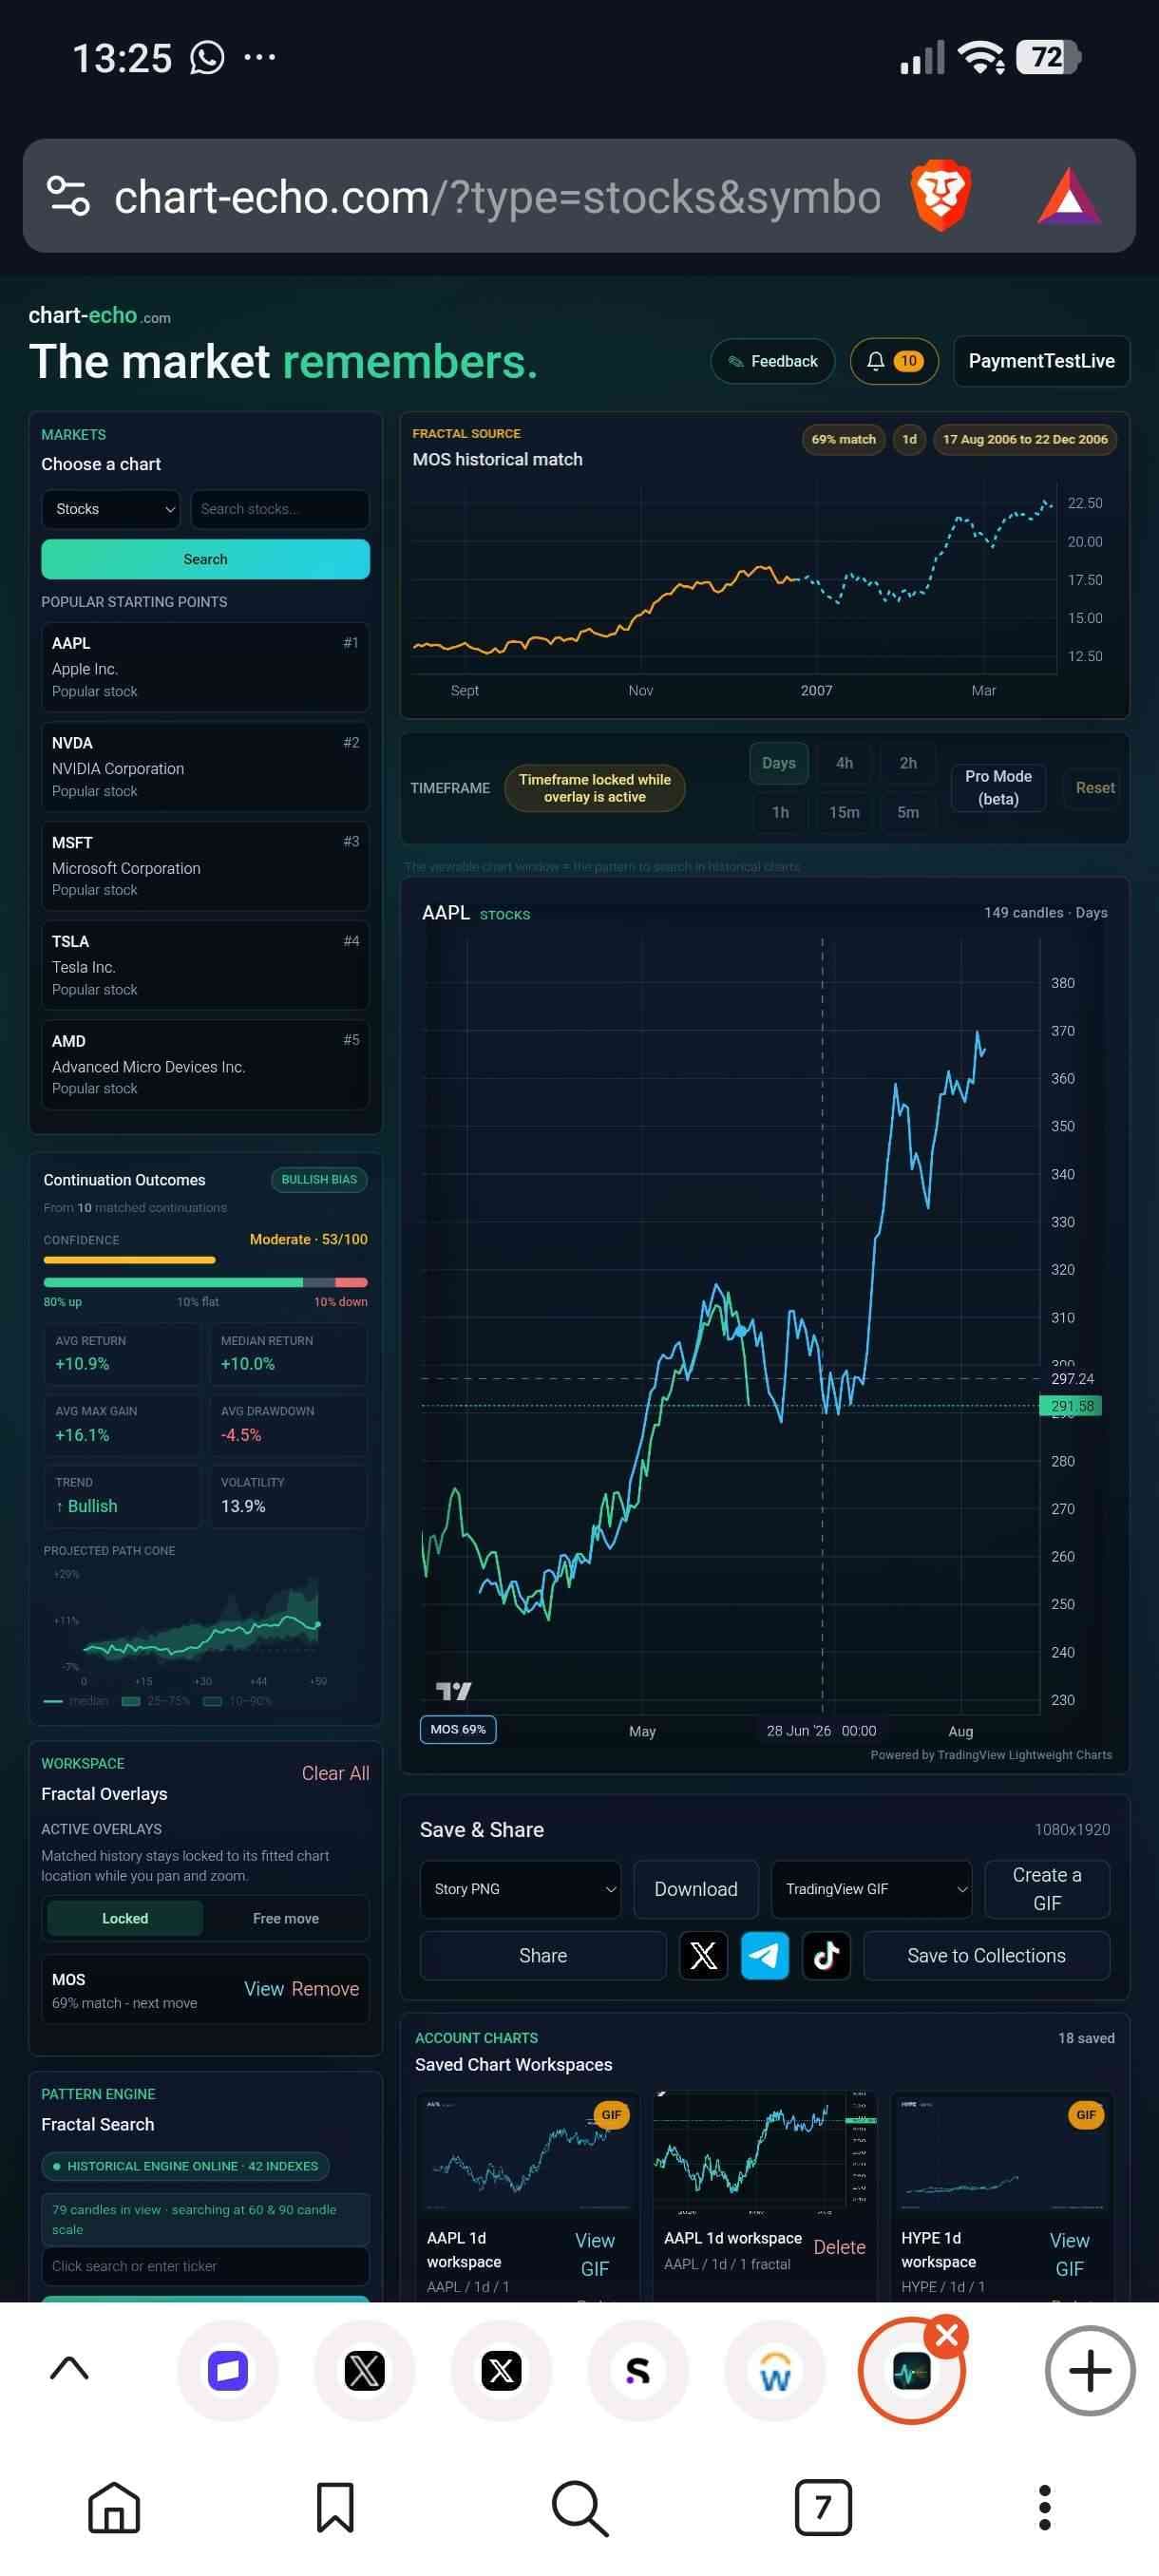Open the Stocks market type dropdown

click(111, 509)
